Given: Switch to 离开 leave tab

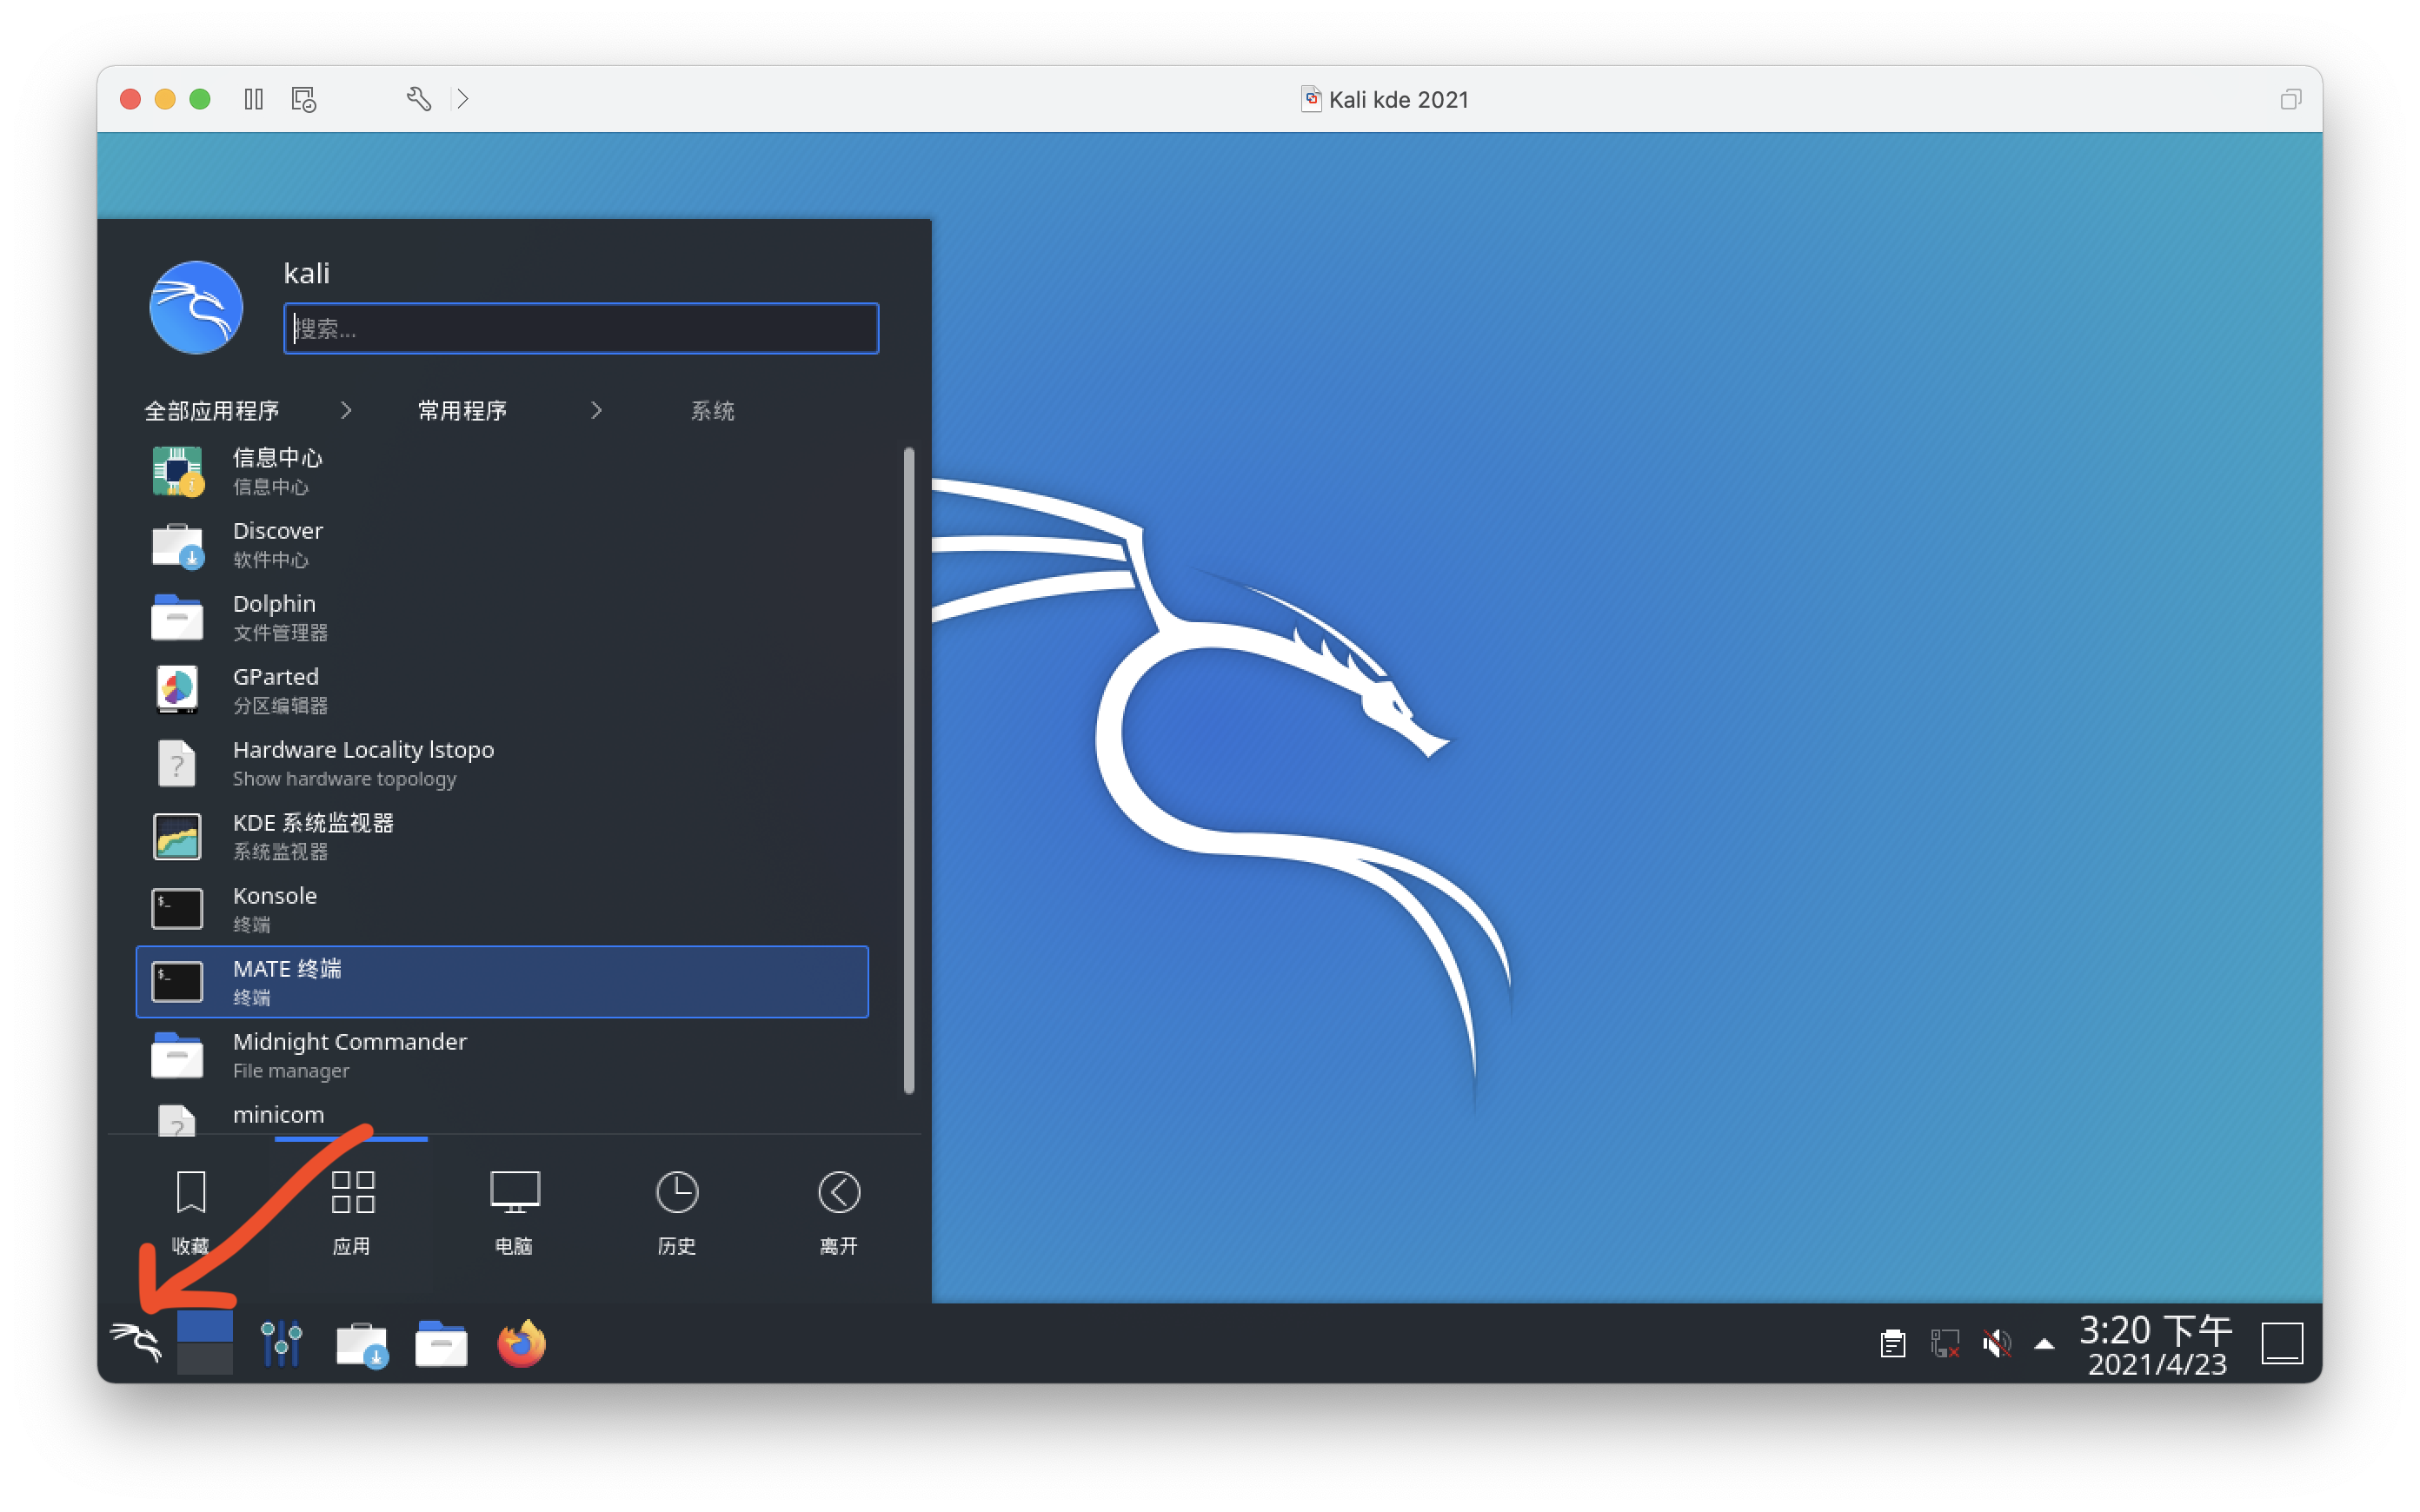Looking at the screenshot, I should pos(839,1212).
